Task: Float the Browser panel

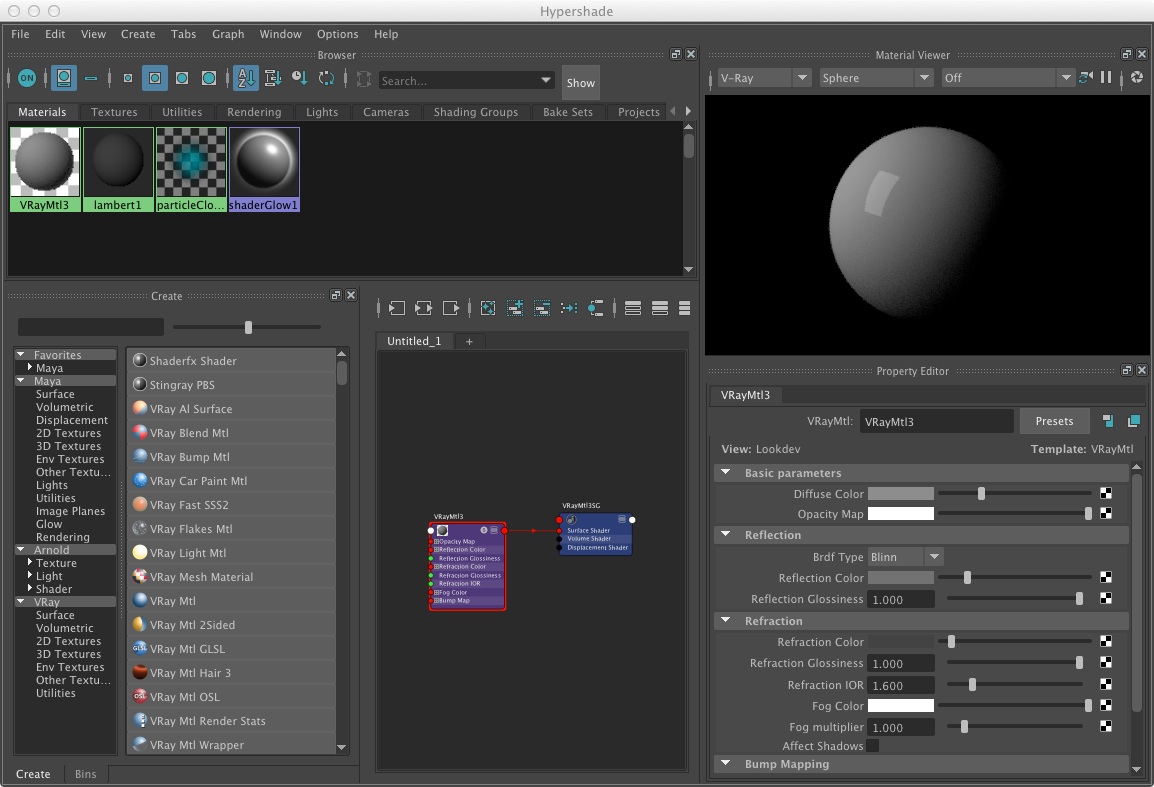Action: [676, 54]
